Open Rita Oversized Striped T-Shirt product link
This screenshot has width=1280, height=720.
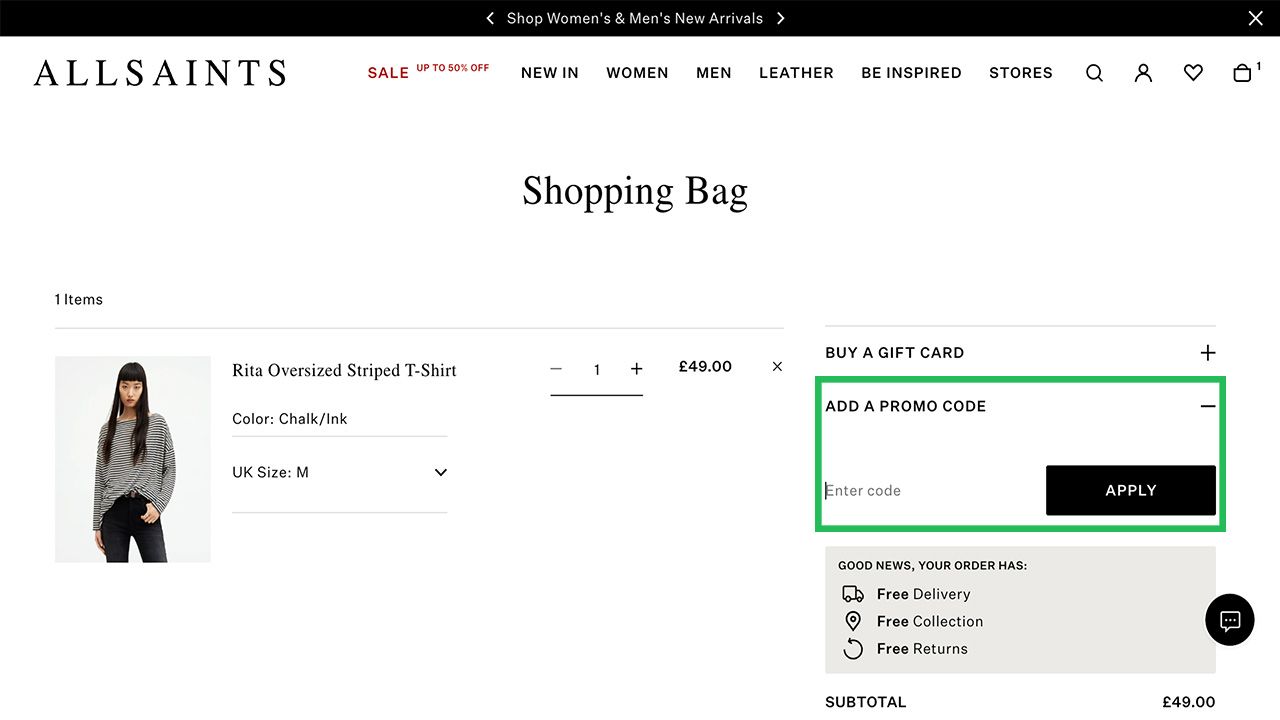[344, 370]
